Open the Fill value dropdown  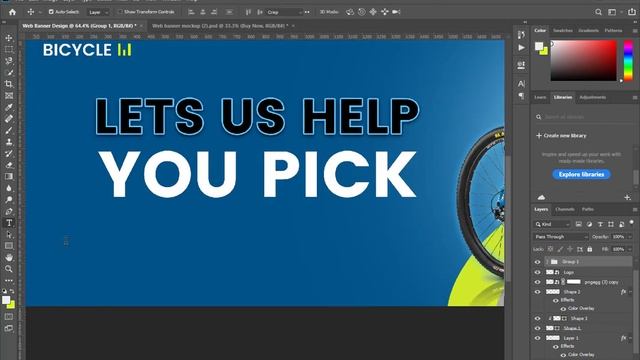coord(629,249)
